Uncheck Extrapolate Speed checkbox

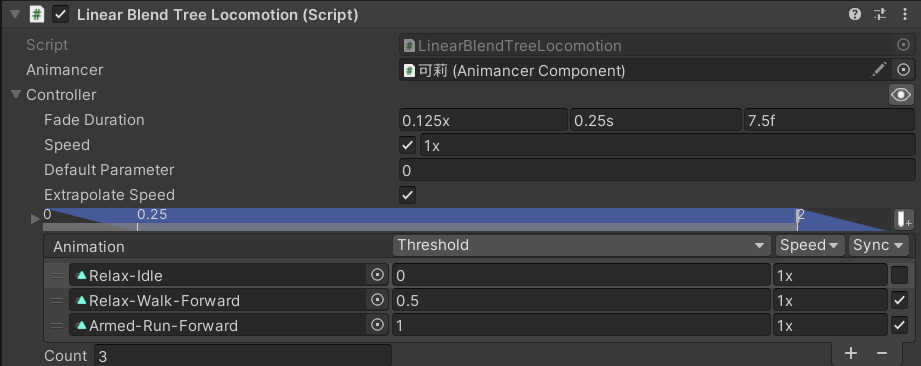(407, 195)
